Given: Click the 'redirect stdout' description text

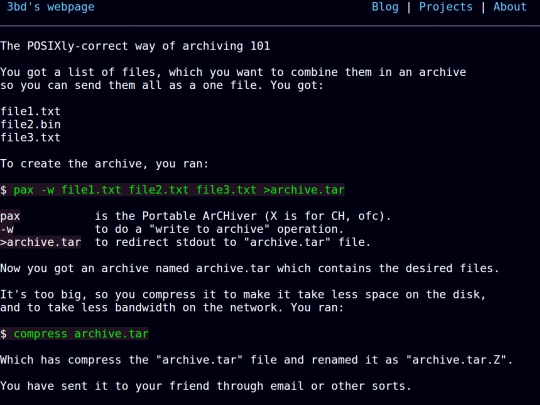Looking at the screenshot, I should 233,242.
